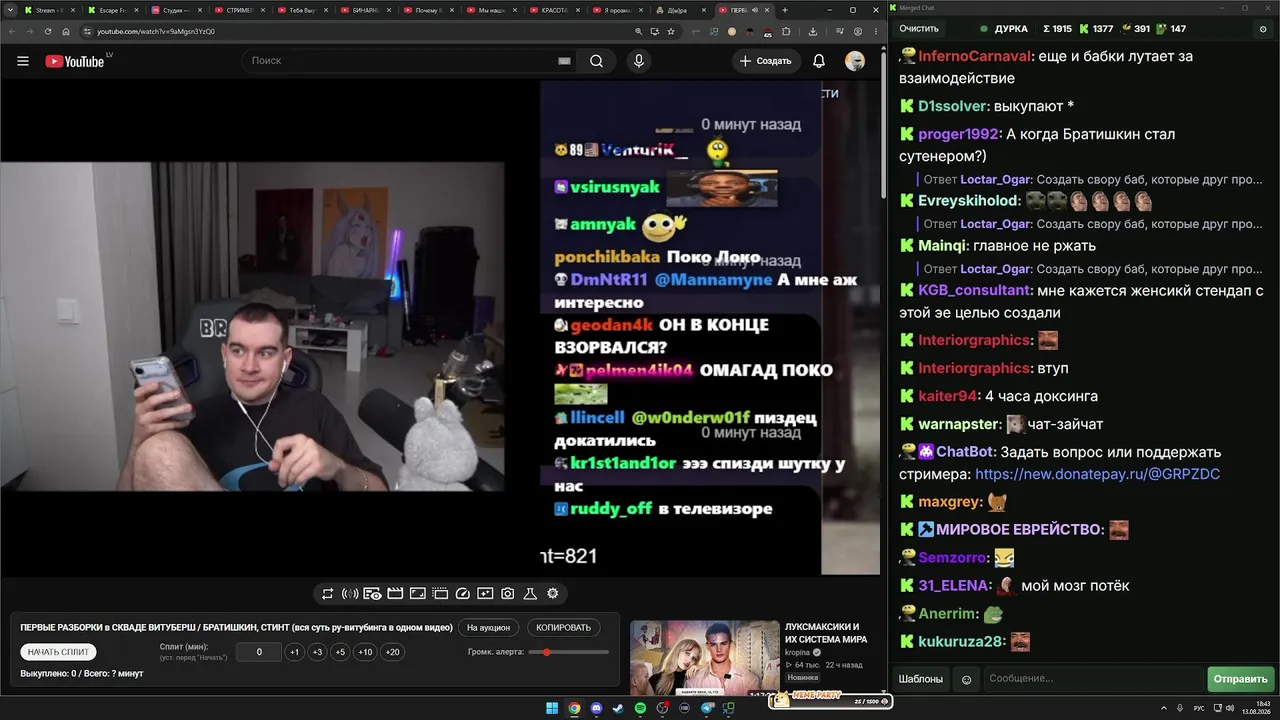Click username InfernoCarnaval in chat
The width and height of the screenshot is (1280, 720).
click(x=975, y=57)
